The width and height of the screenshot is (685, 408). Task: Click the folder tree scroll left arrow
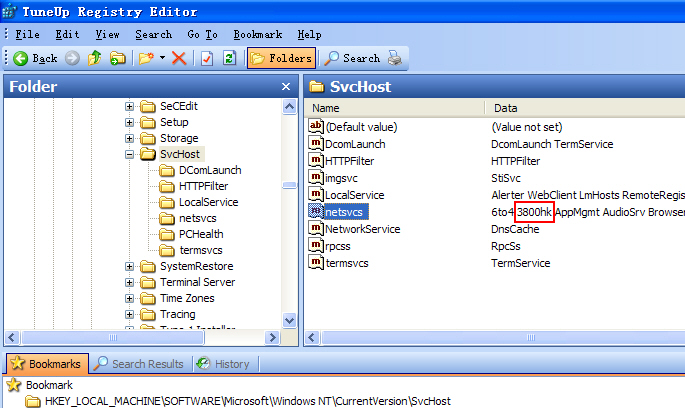[12, 337]
